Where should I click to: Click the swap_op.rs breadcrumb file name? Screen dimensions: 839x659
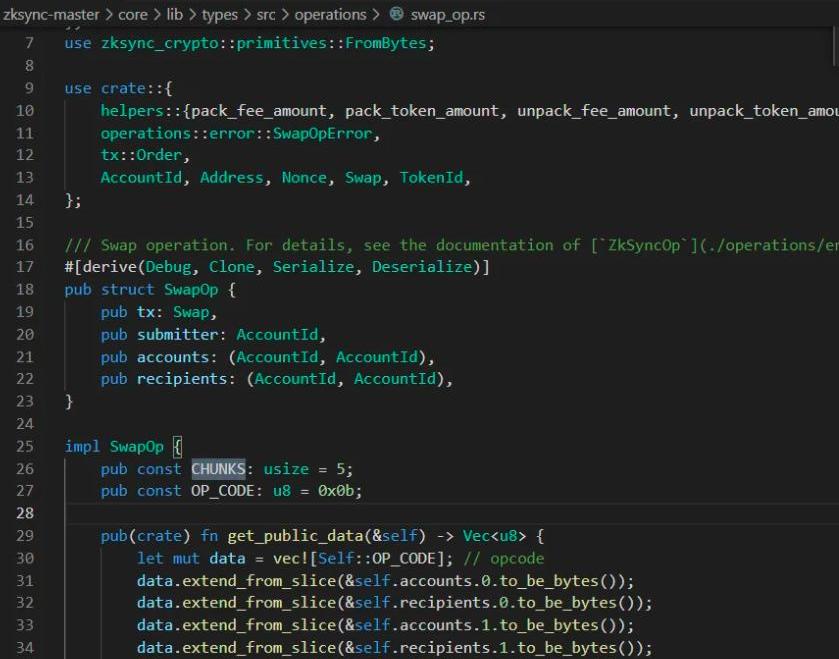point(449,15)
